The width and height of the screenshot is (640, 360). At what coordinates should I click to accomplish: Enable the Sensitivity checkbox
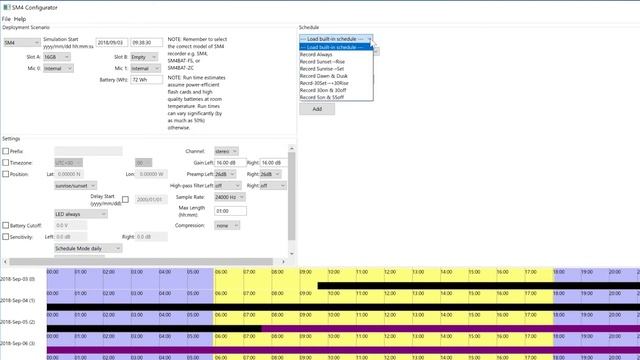click(6, 237)
